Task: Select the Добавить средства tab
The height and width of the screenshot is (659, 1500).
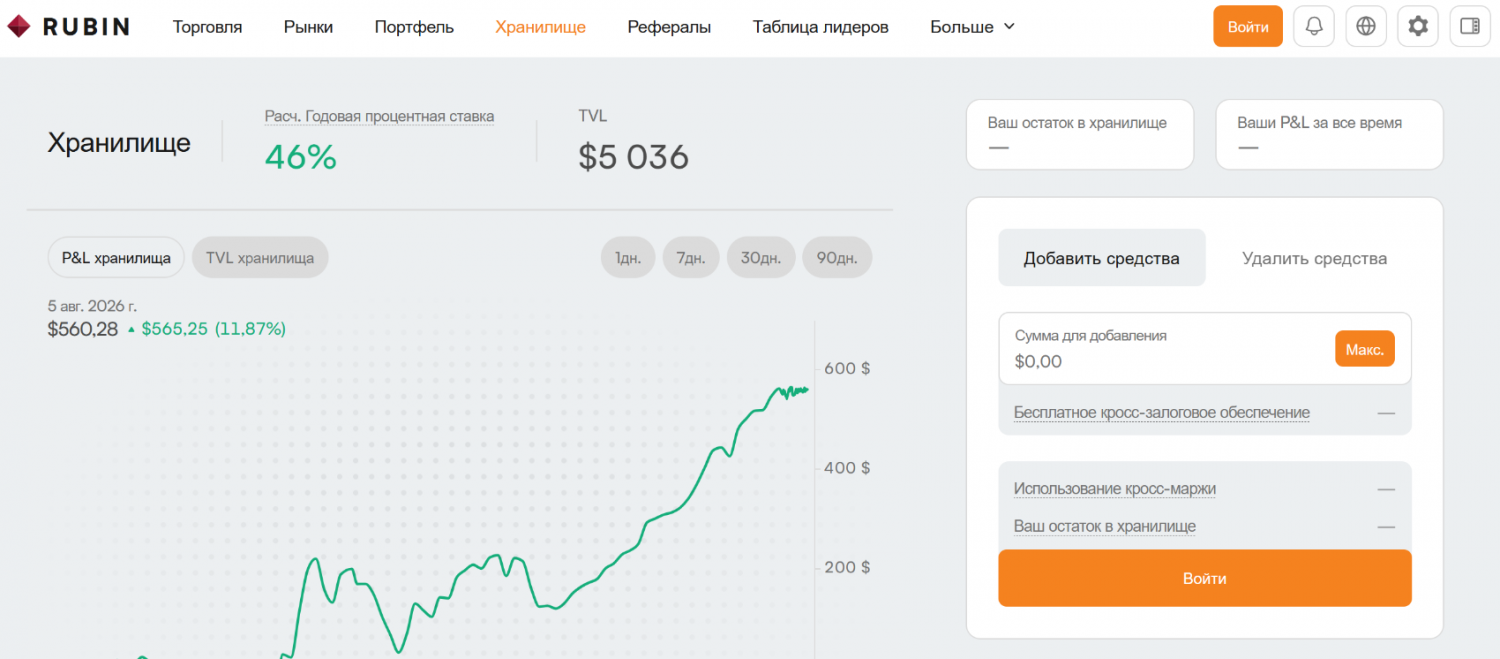Action: [1102, 258]
